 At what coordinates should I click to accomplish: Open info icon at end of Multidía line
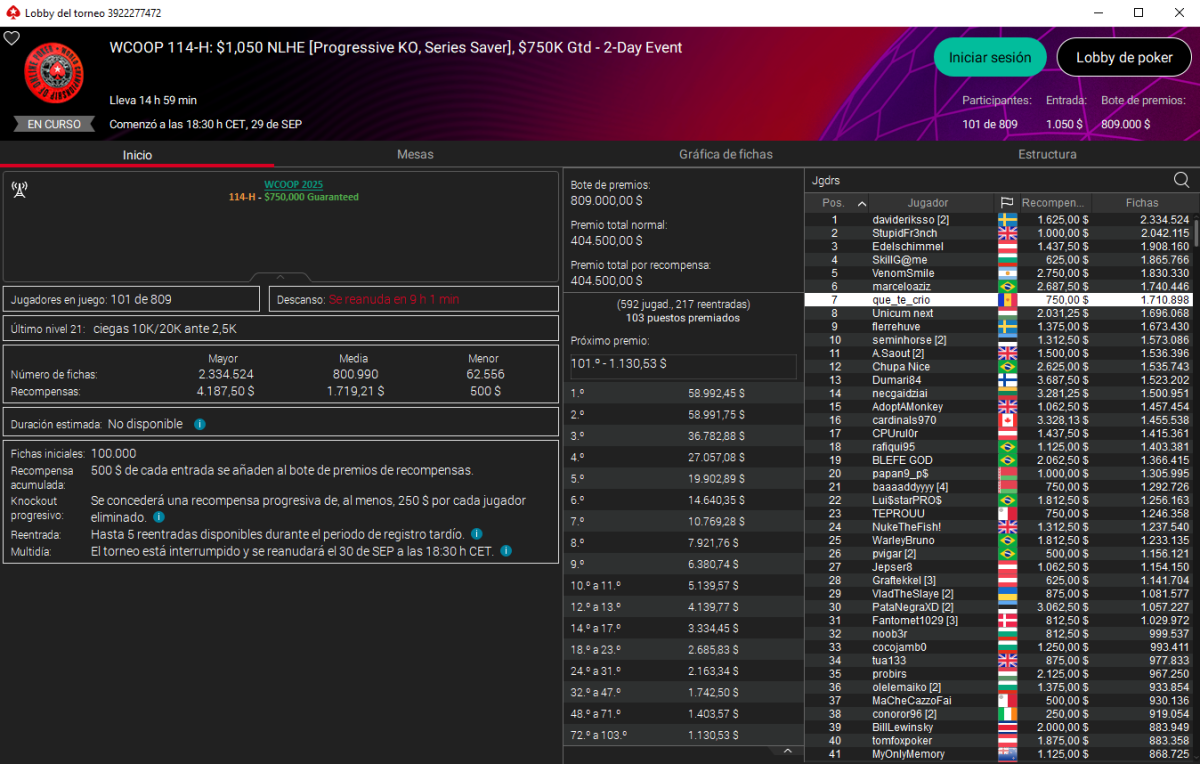[x=506, y=551]
